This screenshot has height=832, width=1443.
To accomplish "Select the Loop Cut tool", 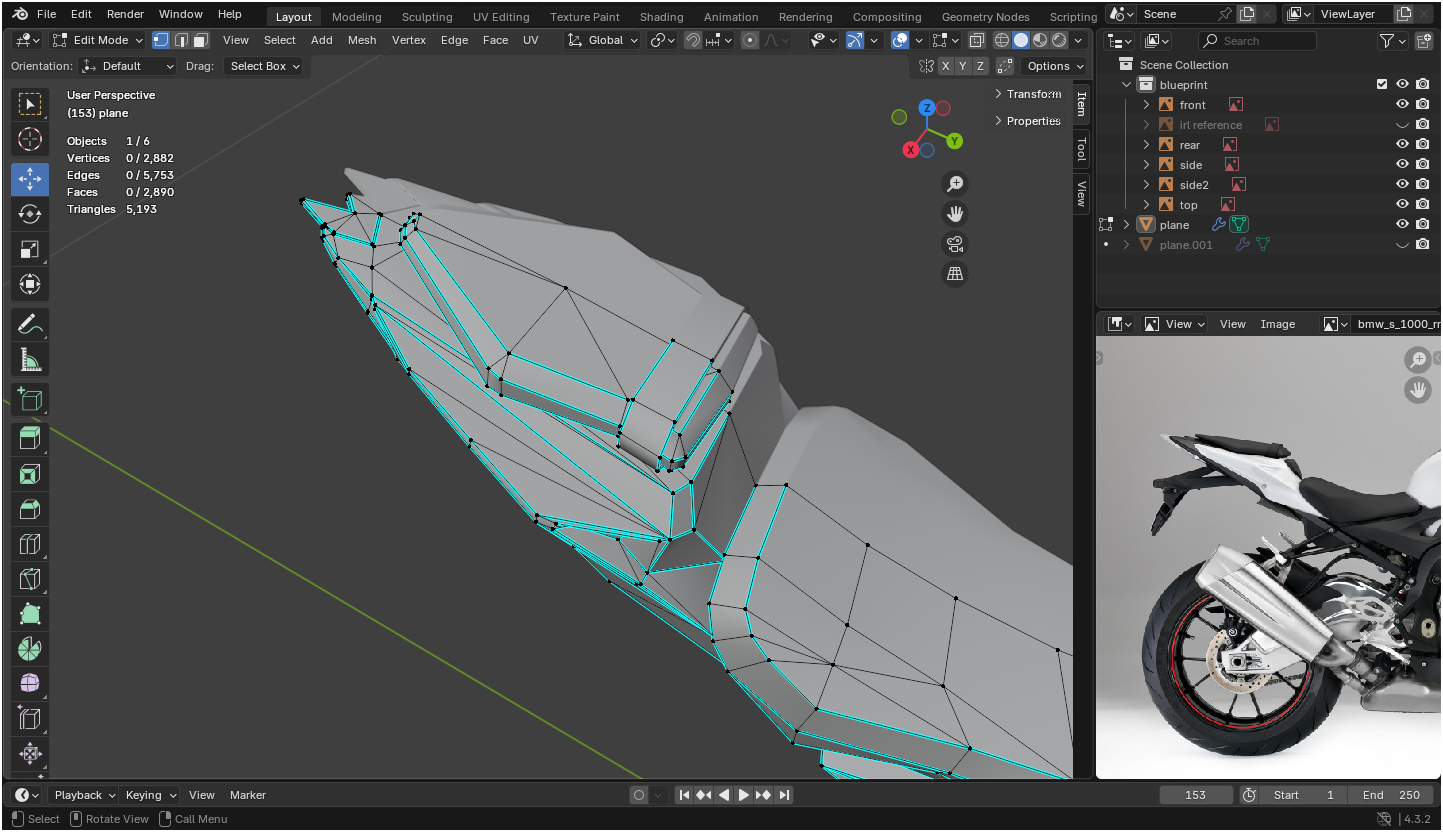I will pyautogui.click(x=30, y=544).
